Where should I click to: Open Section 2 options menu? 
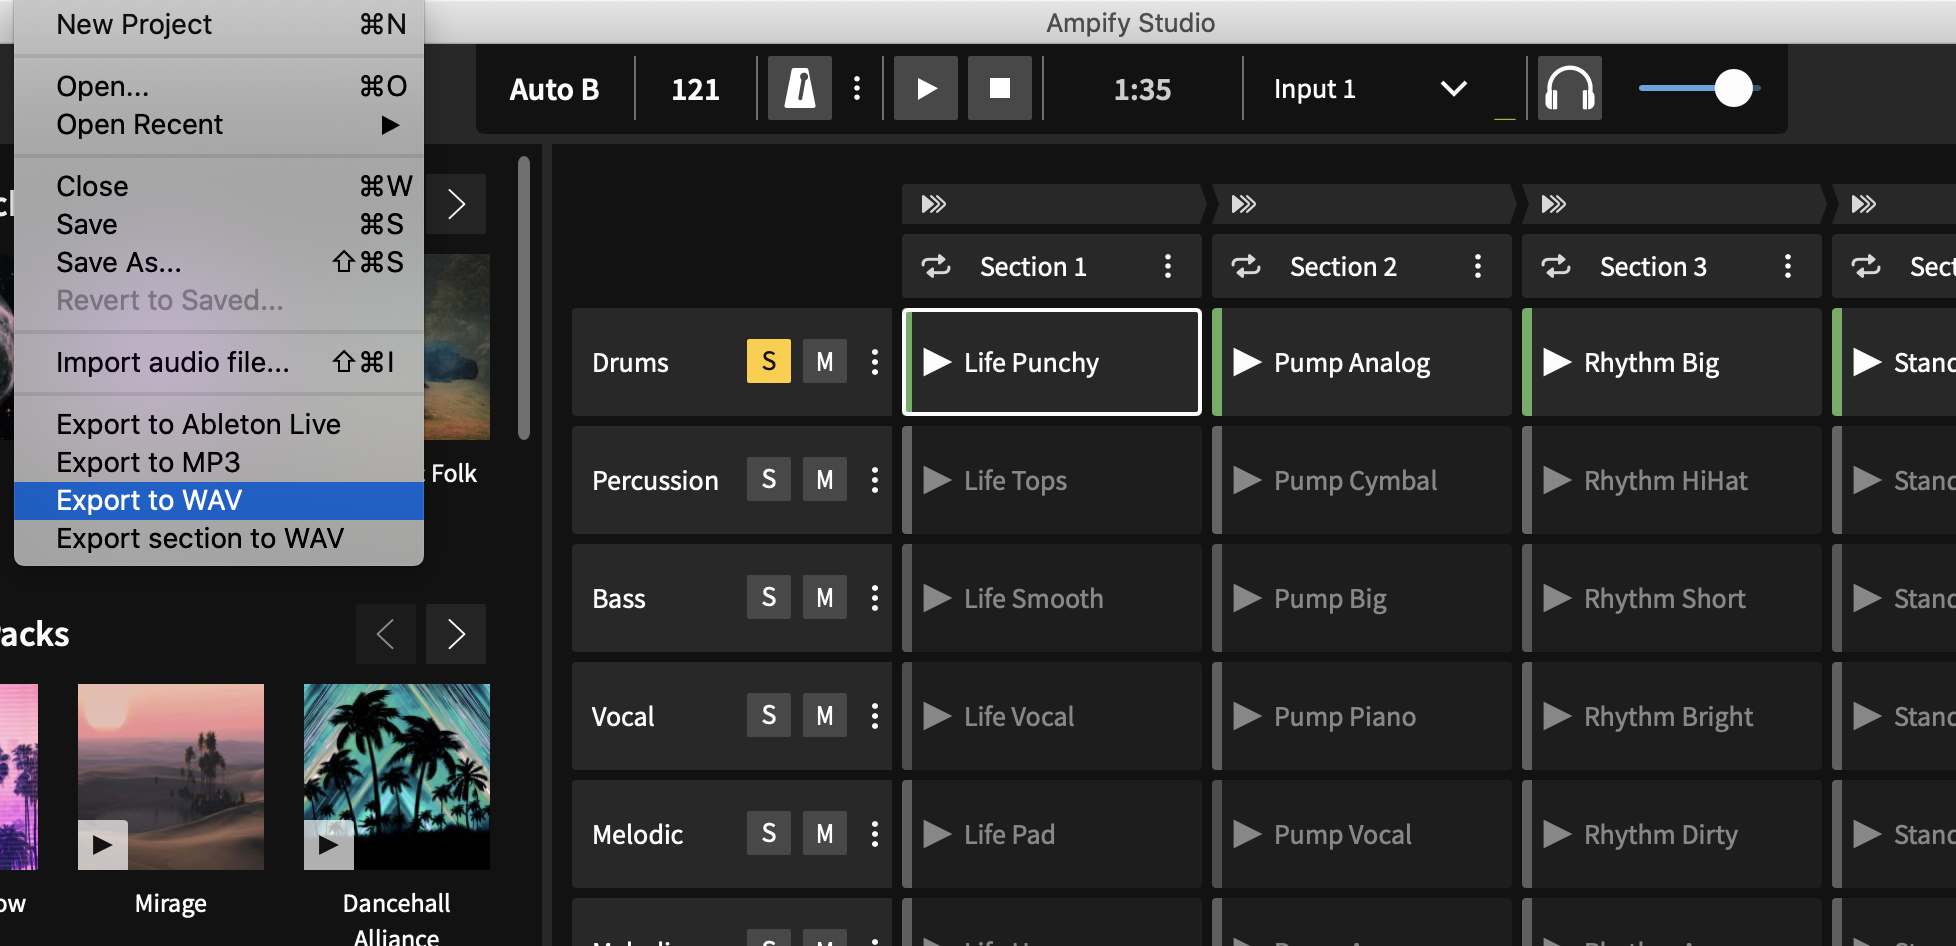coord(1478,266)
